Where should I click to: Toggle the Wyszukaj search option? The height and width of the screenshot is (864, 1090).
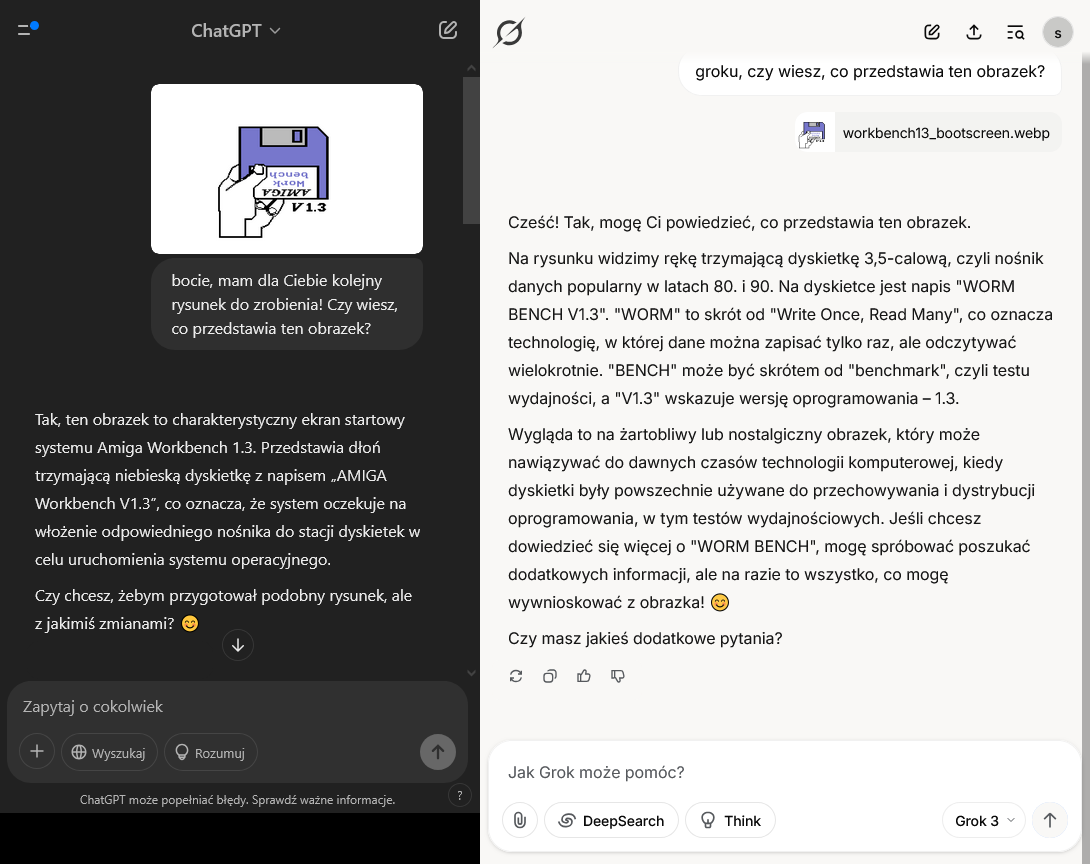[x=109, y=753]
